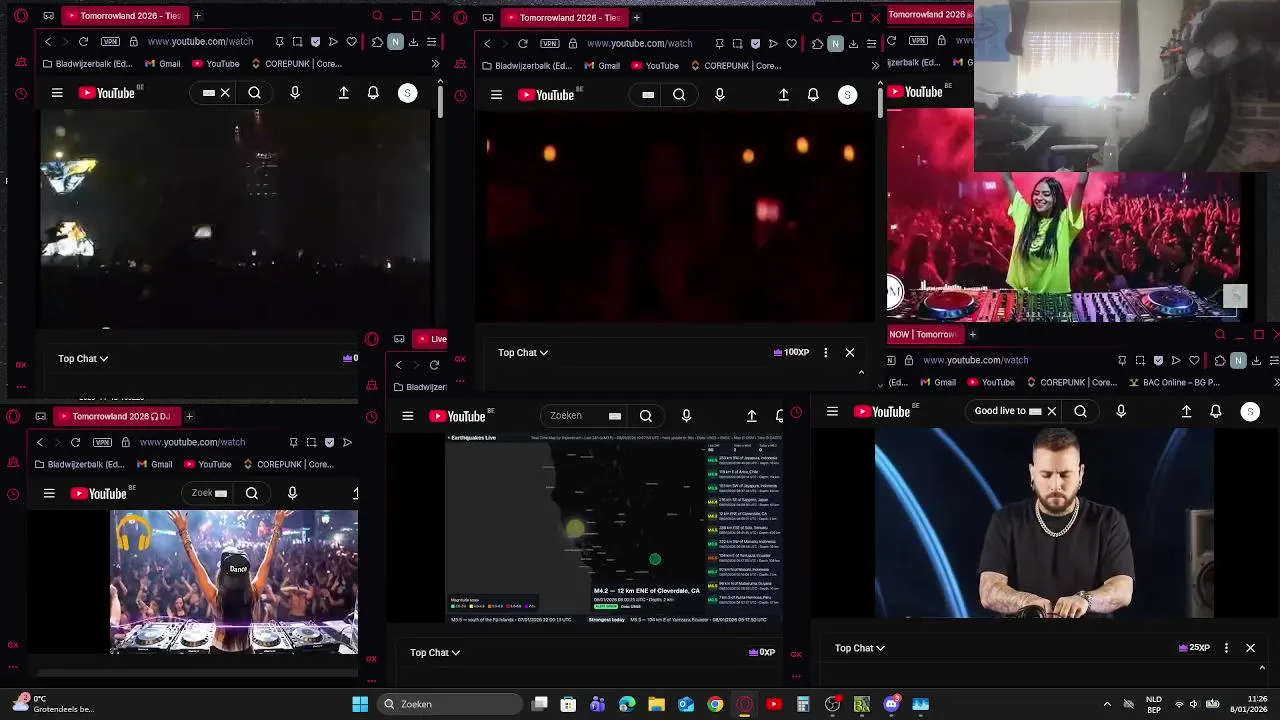Open YouTube guide menu in dark-stage window
Screen dimensions: 1280x720
click(x=57, y=93)
